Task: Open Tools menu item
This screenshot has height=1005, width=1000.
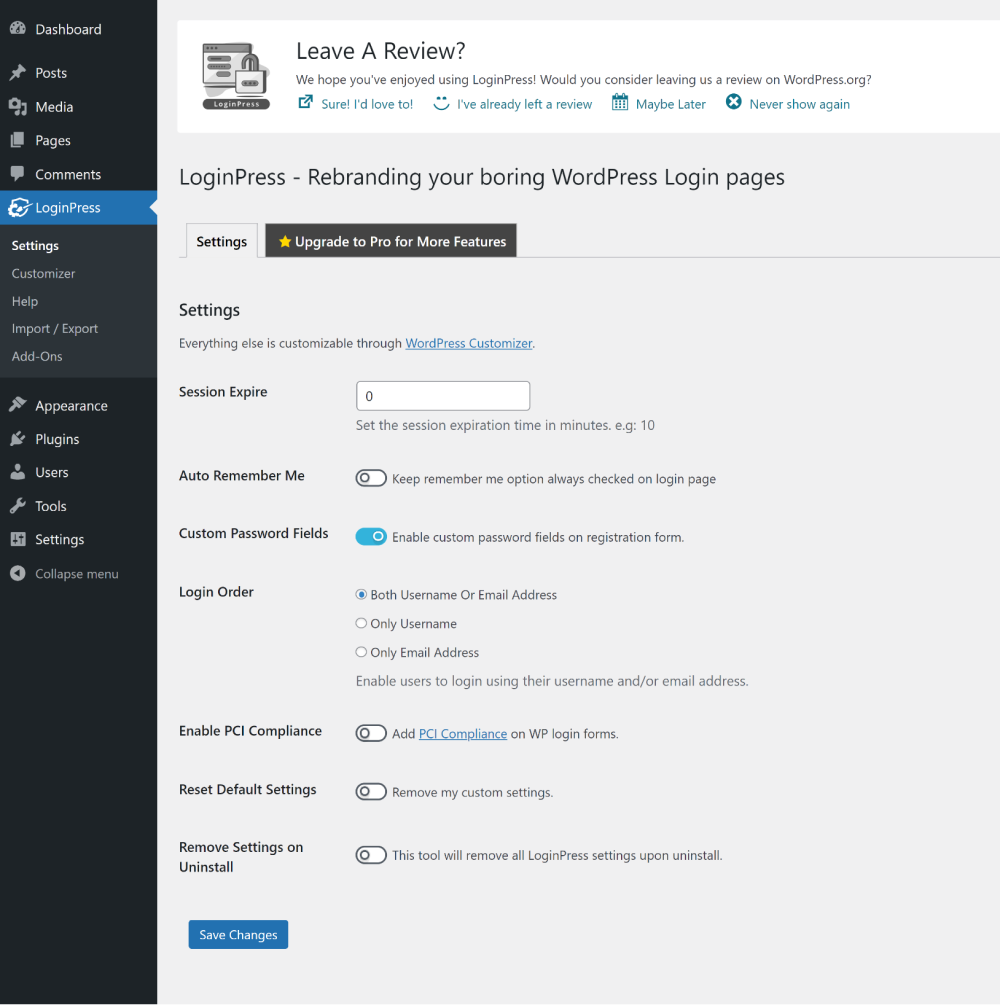Action: [x=78, y=506]
